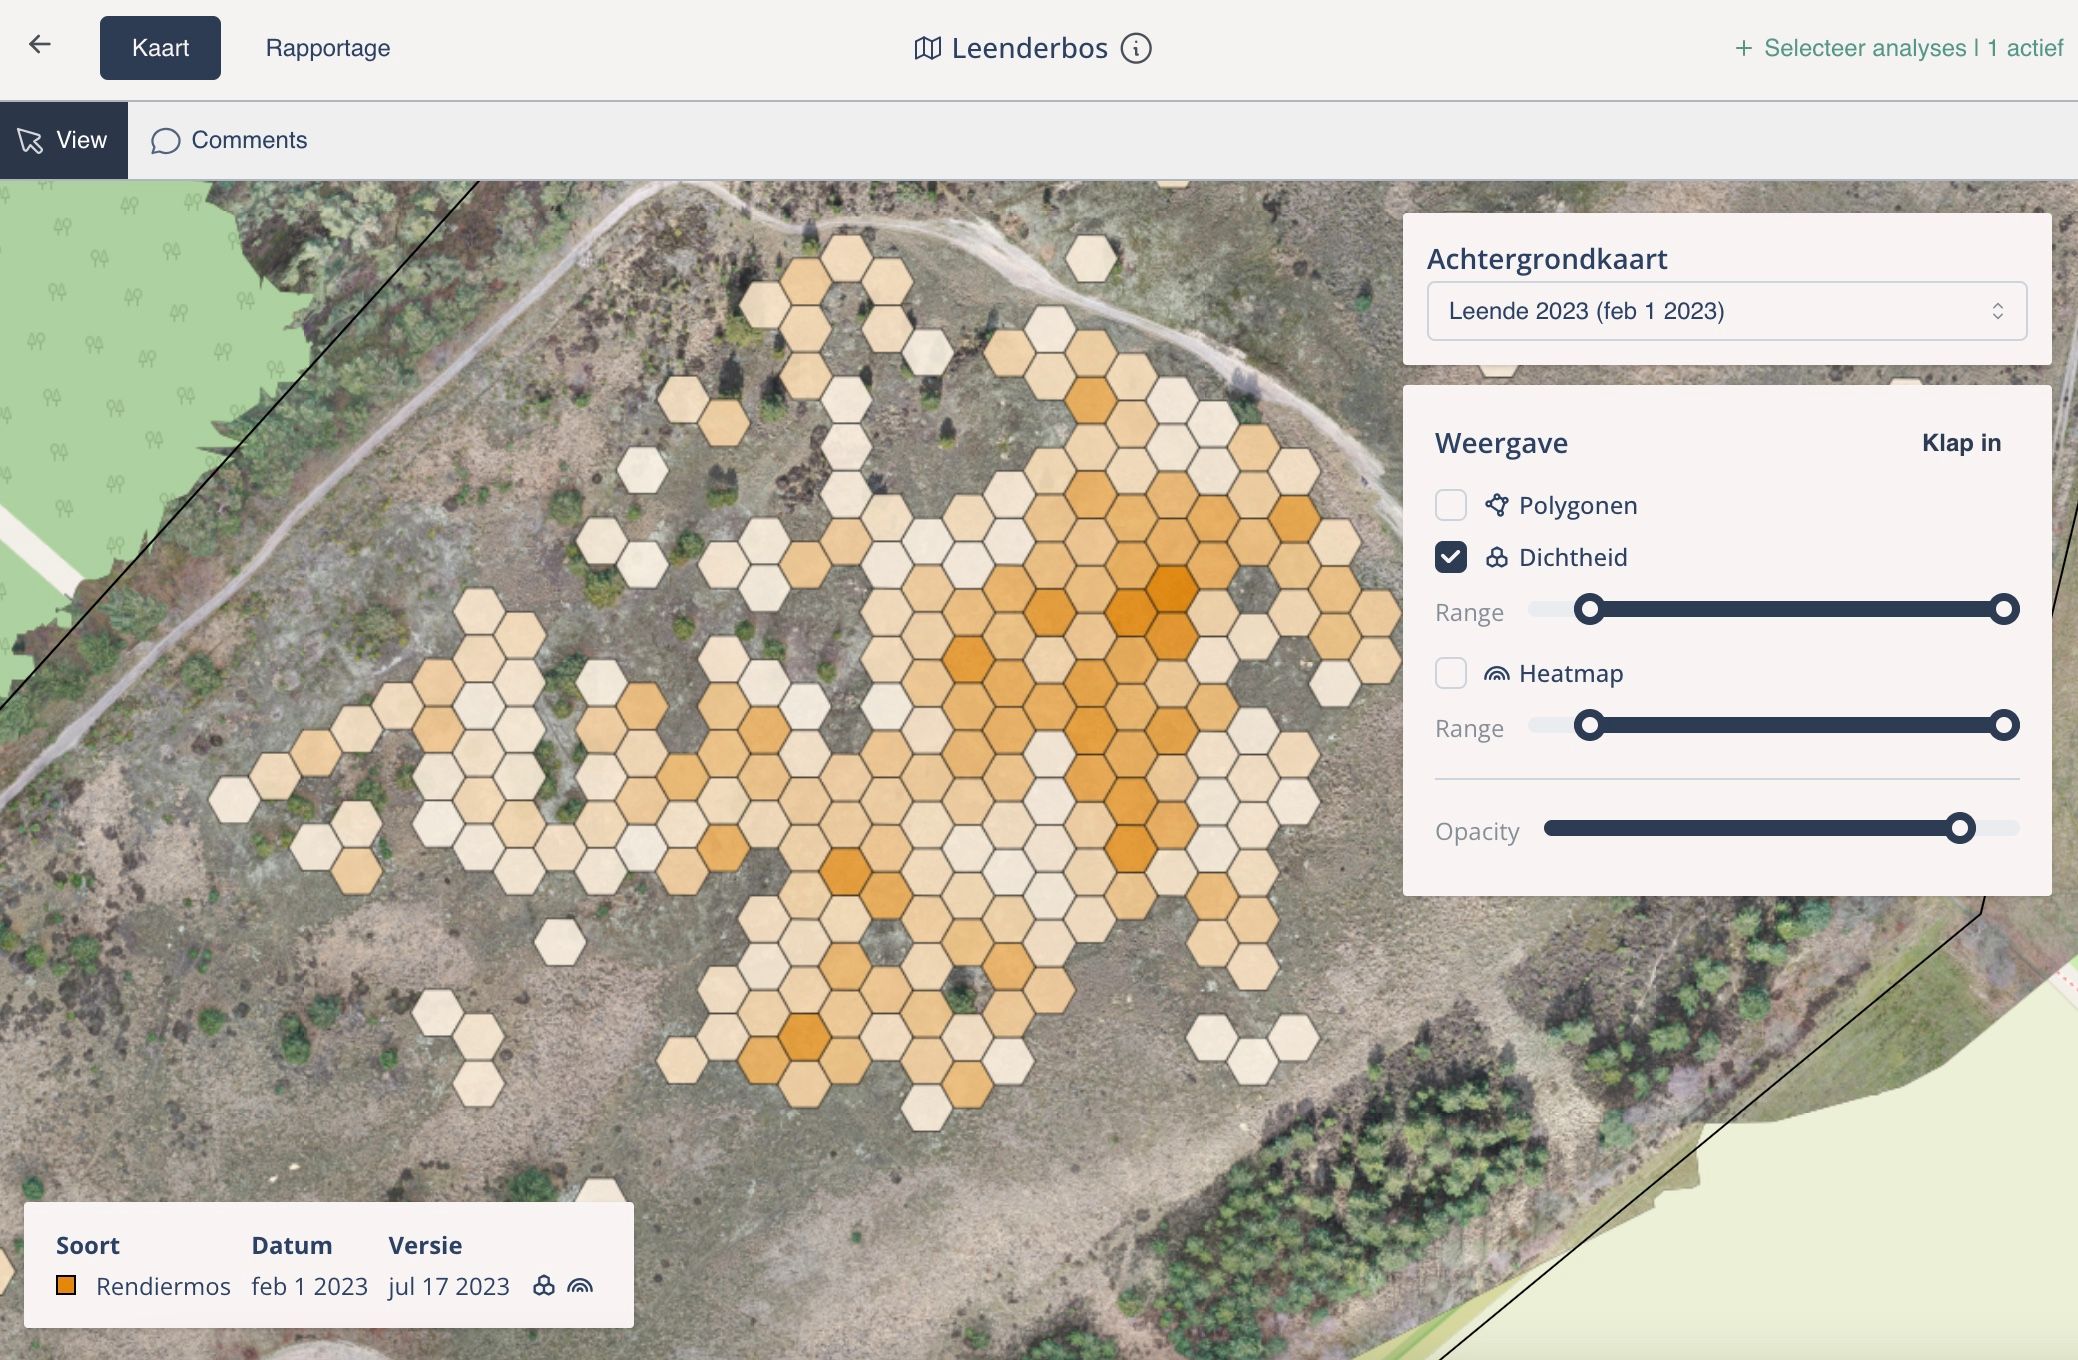2078x1360 pixels.
Task: Click Selecteer analyses link
Action: click(1899, 48)
